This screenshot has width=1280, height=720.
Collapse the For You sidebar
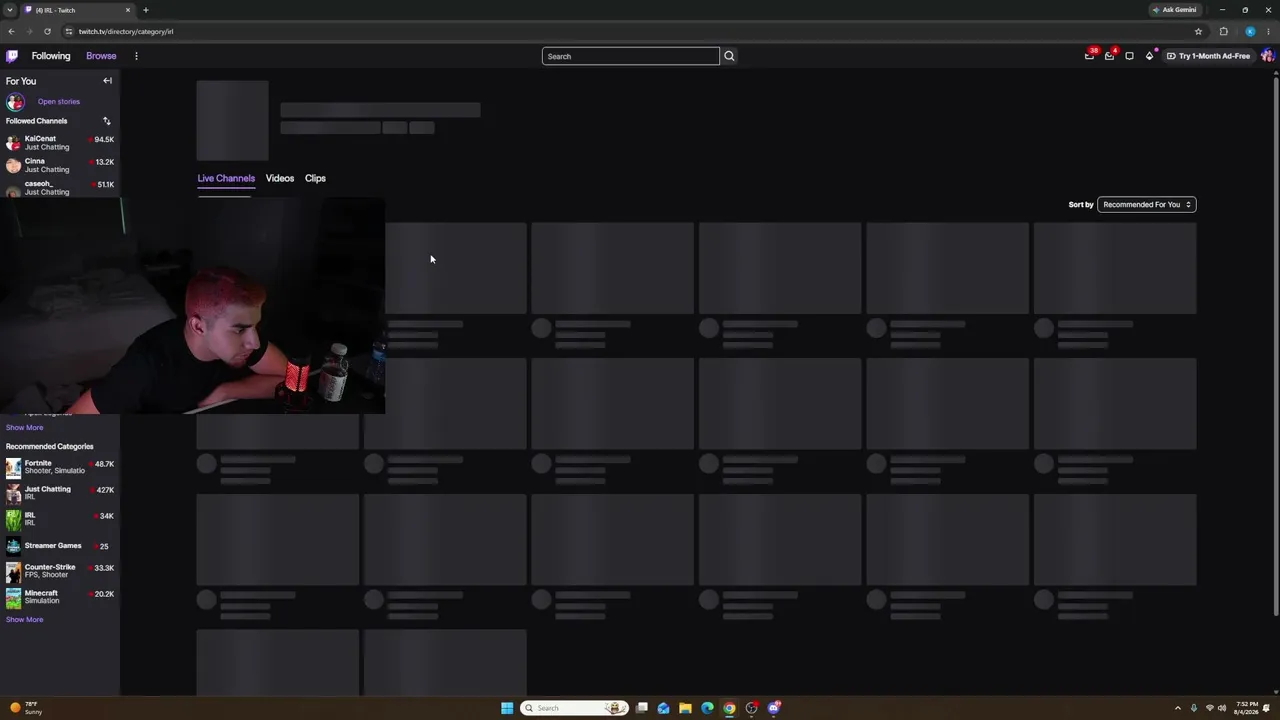tap(107, 81)
